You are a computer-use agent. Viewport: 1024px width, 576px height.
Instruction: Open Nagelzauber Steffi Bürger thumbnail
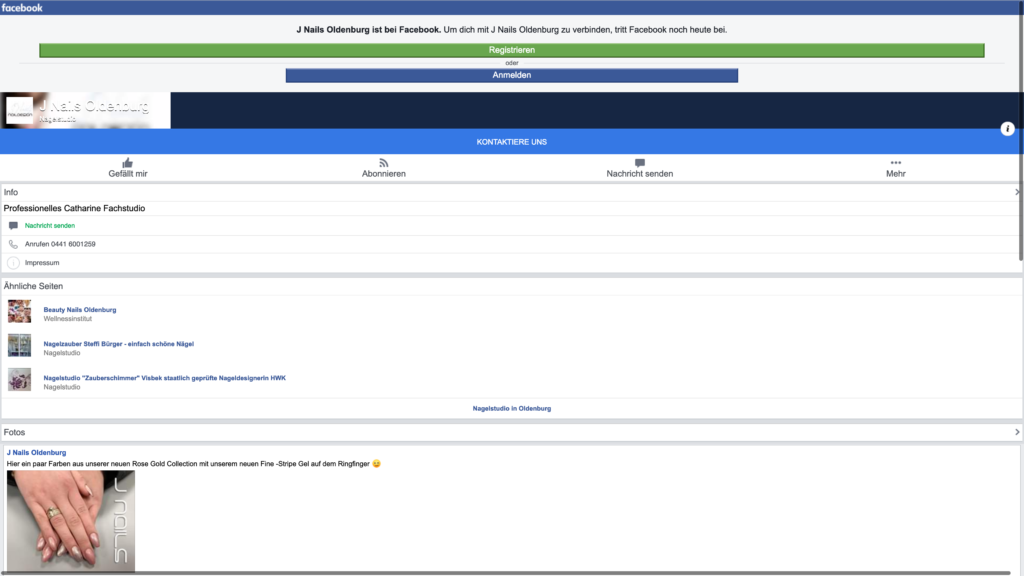point(20,345)
